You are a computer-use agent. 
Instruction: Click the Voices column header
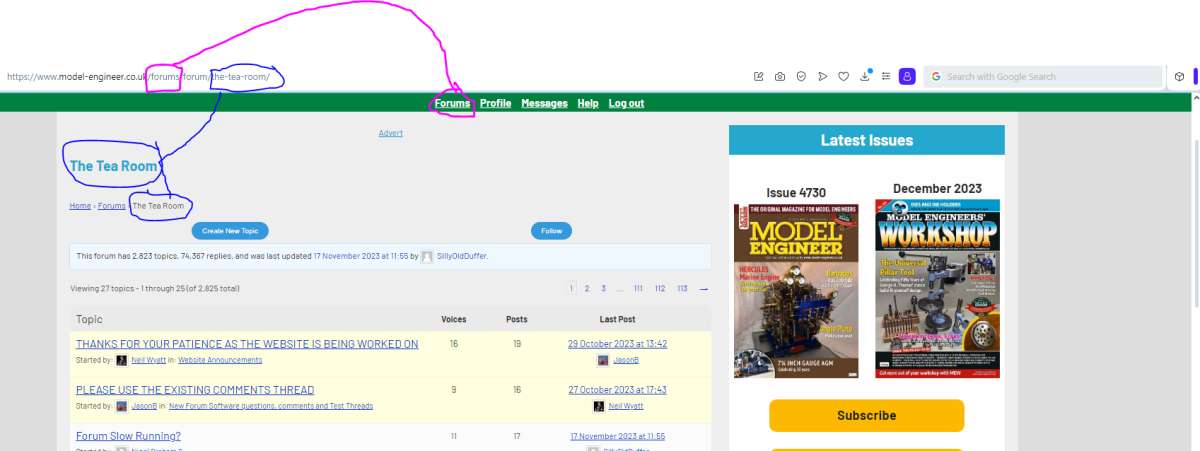pyautogui.click(x=454, y=319)
